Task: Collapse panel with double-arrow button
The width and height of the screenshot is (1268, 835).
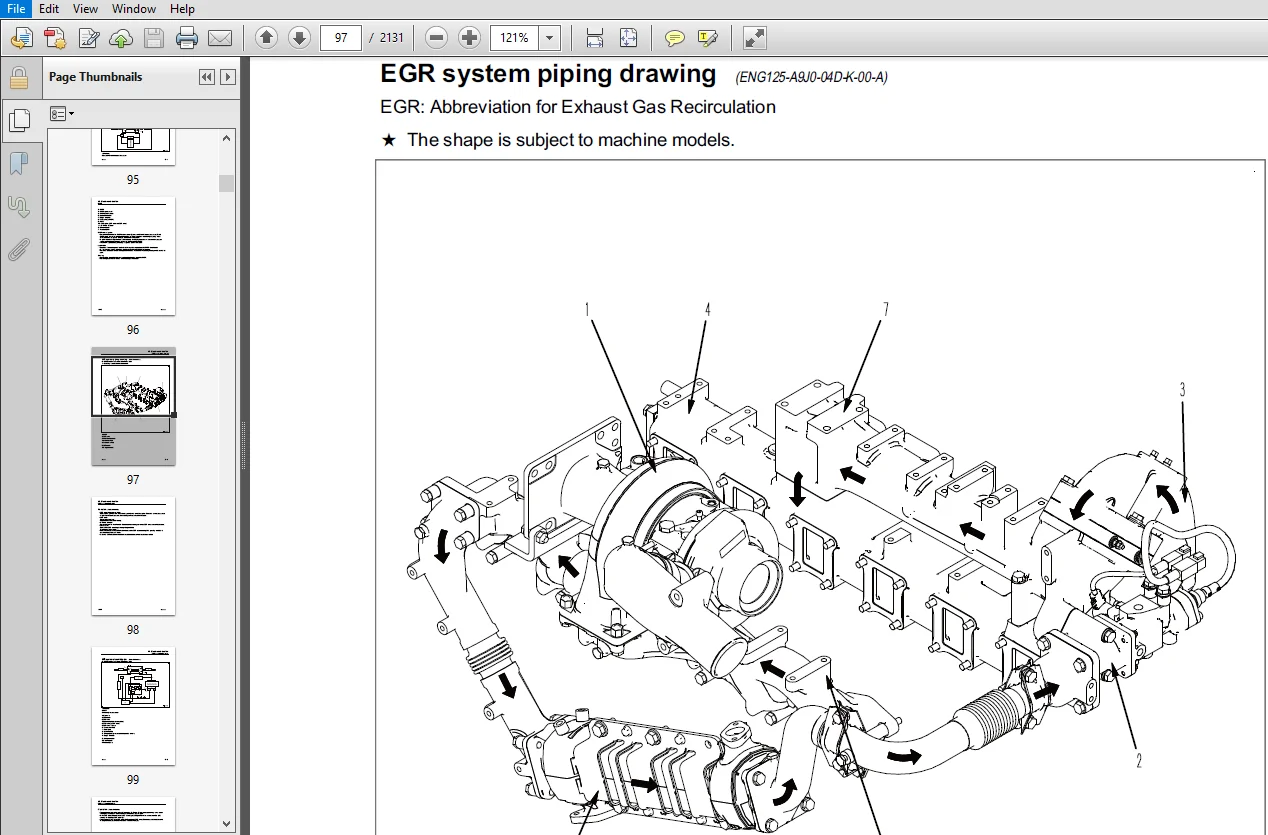Action: (x=207, y=77)
